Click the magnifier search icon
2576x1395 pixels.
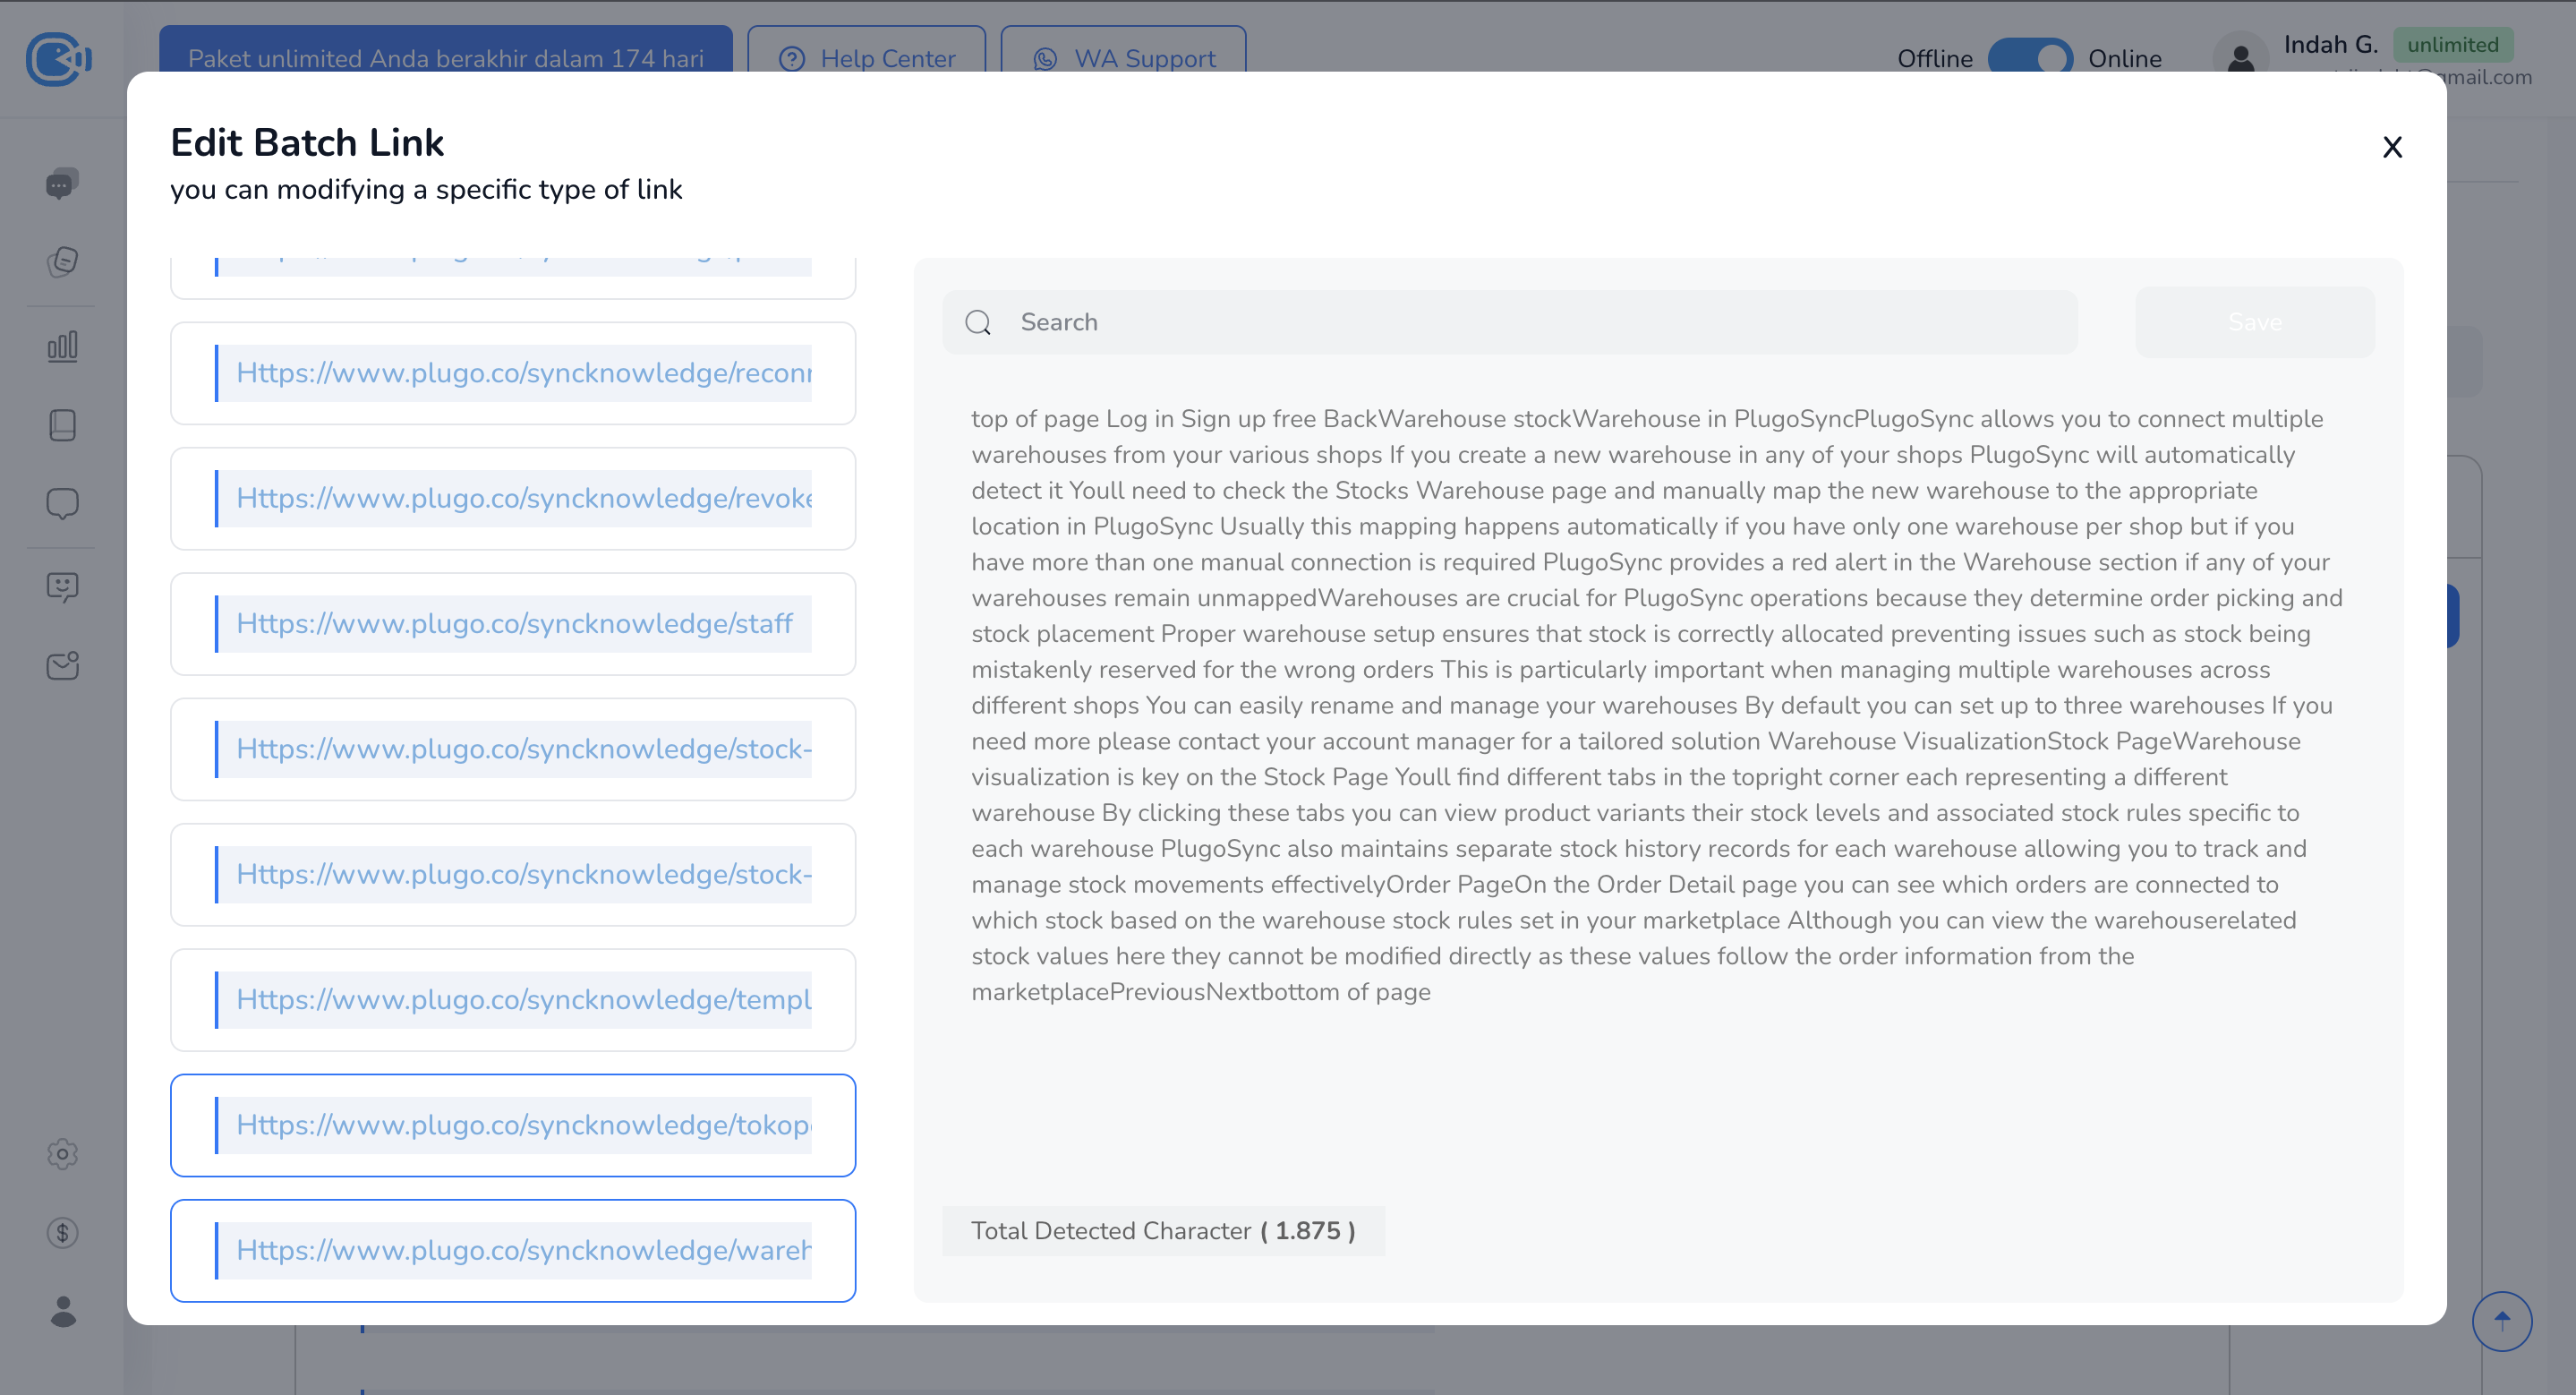978,322
